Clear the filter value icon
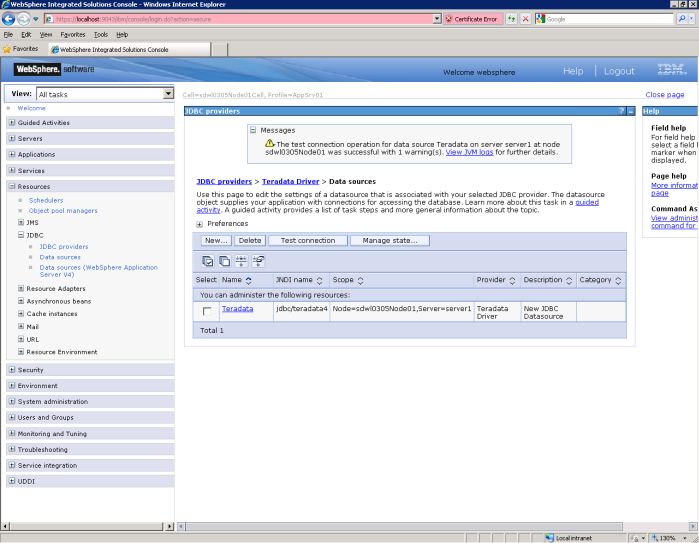 pos(258,261)
